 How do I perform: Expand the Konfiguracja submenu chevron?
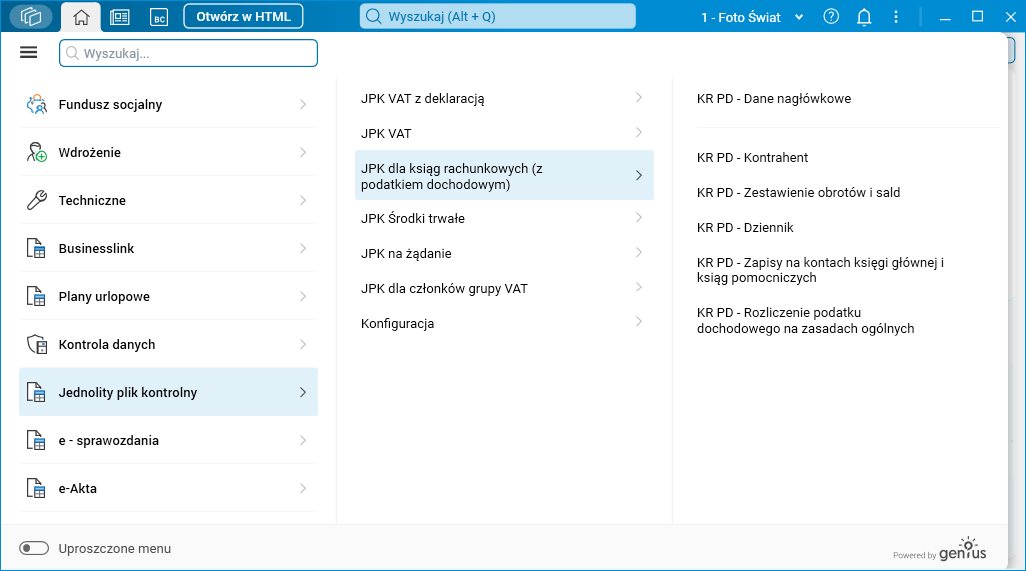coord(639,322)
